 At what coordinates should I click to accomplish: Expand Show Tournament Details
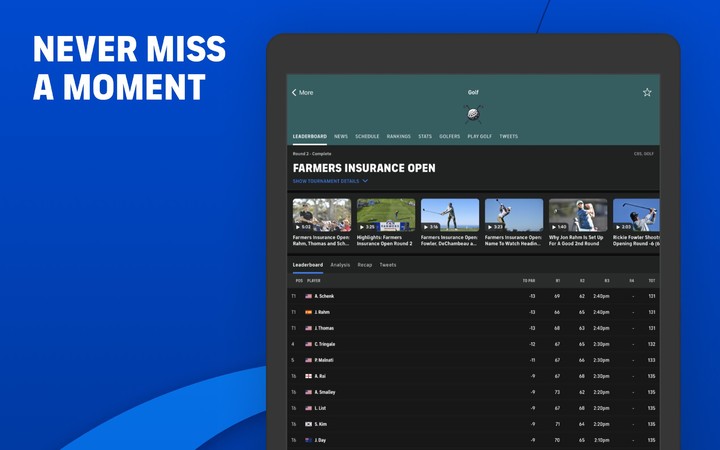[330, 181]
